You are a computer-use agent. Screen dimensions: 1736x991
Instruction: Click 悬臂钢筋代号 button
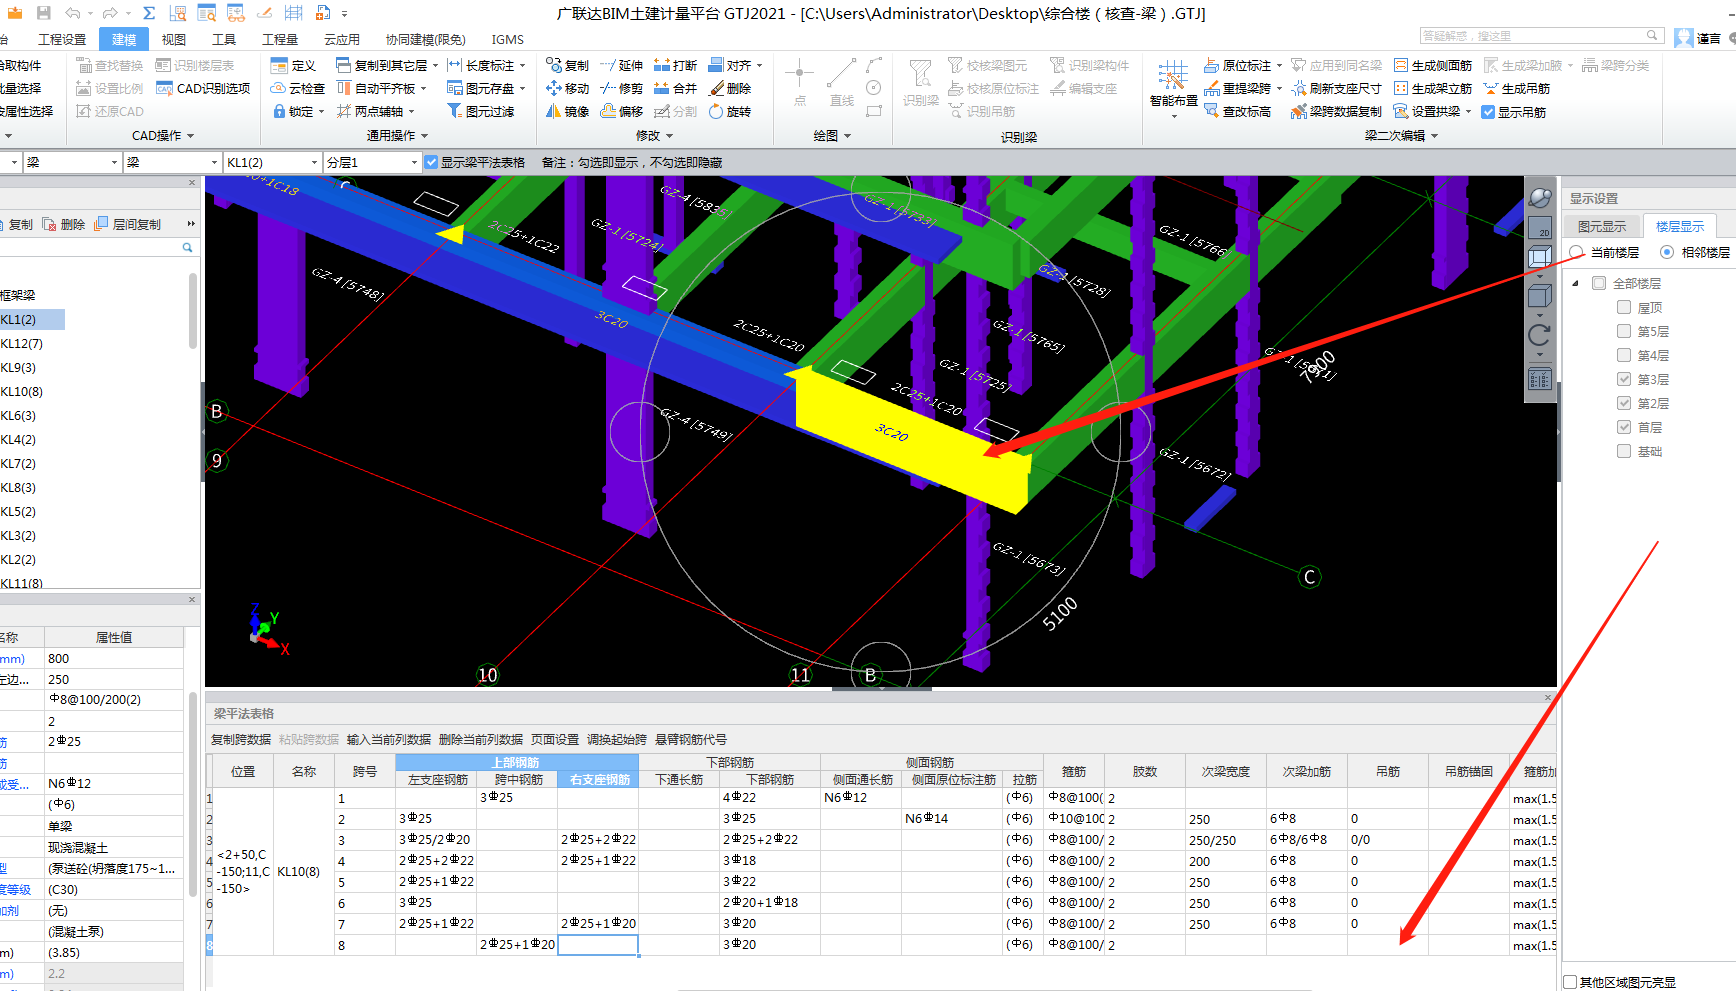[x=691, y=739]
